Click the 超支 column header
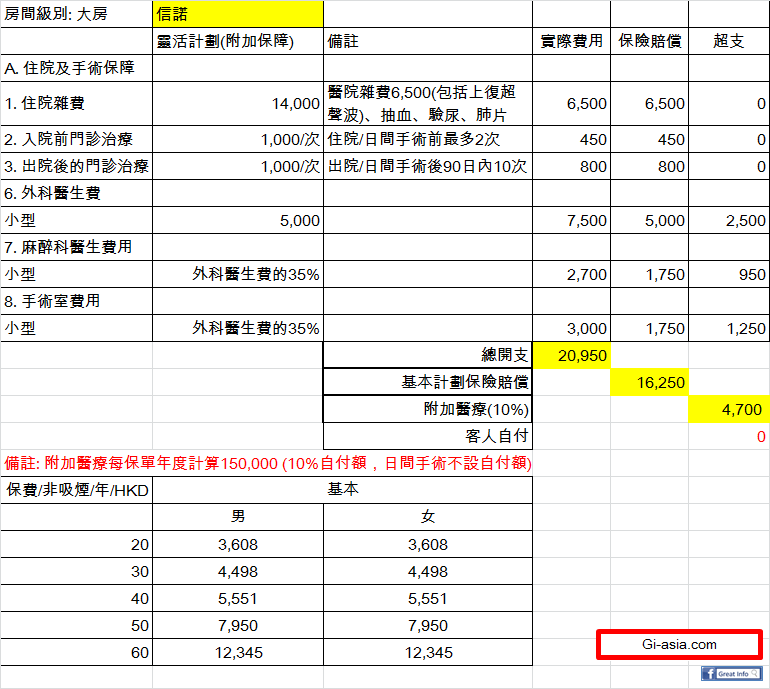The width and height of the screenshot is (770, 689). click(729, 41)
